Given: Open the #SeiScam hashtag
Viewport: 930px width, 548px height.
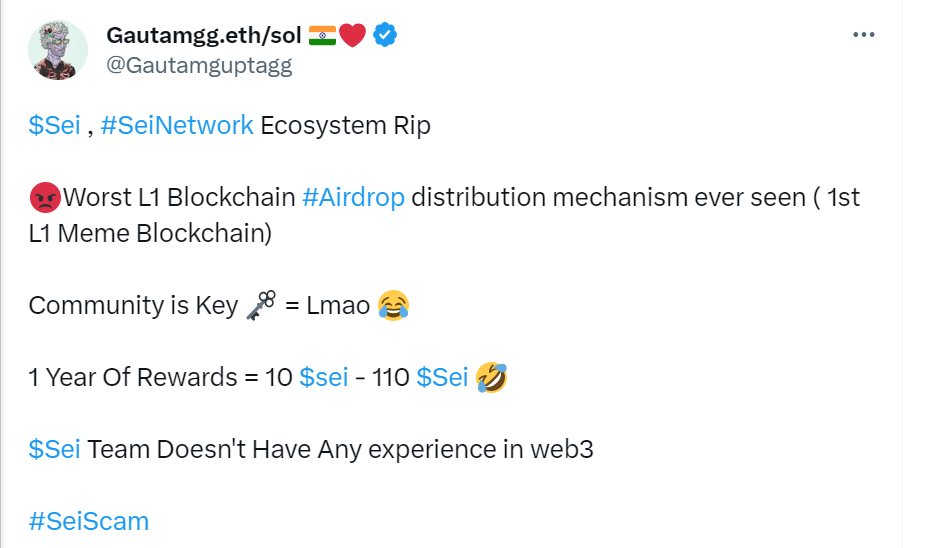Looking at the screenshot, I should point(89,521).
